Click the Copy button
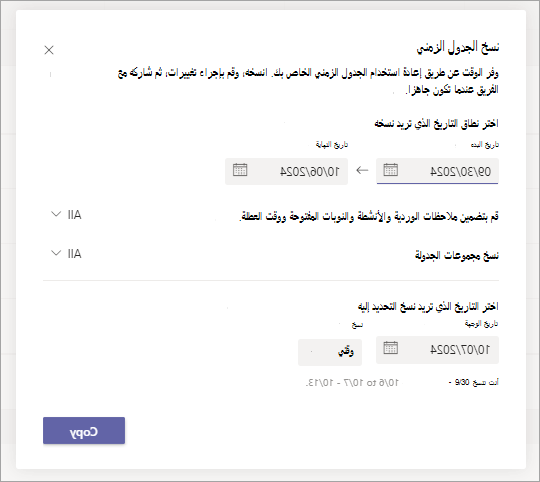This screenshot has width=540, height=482. point(84,430)
